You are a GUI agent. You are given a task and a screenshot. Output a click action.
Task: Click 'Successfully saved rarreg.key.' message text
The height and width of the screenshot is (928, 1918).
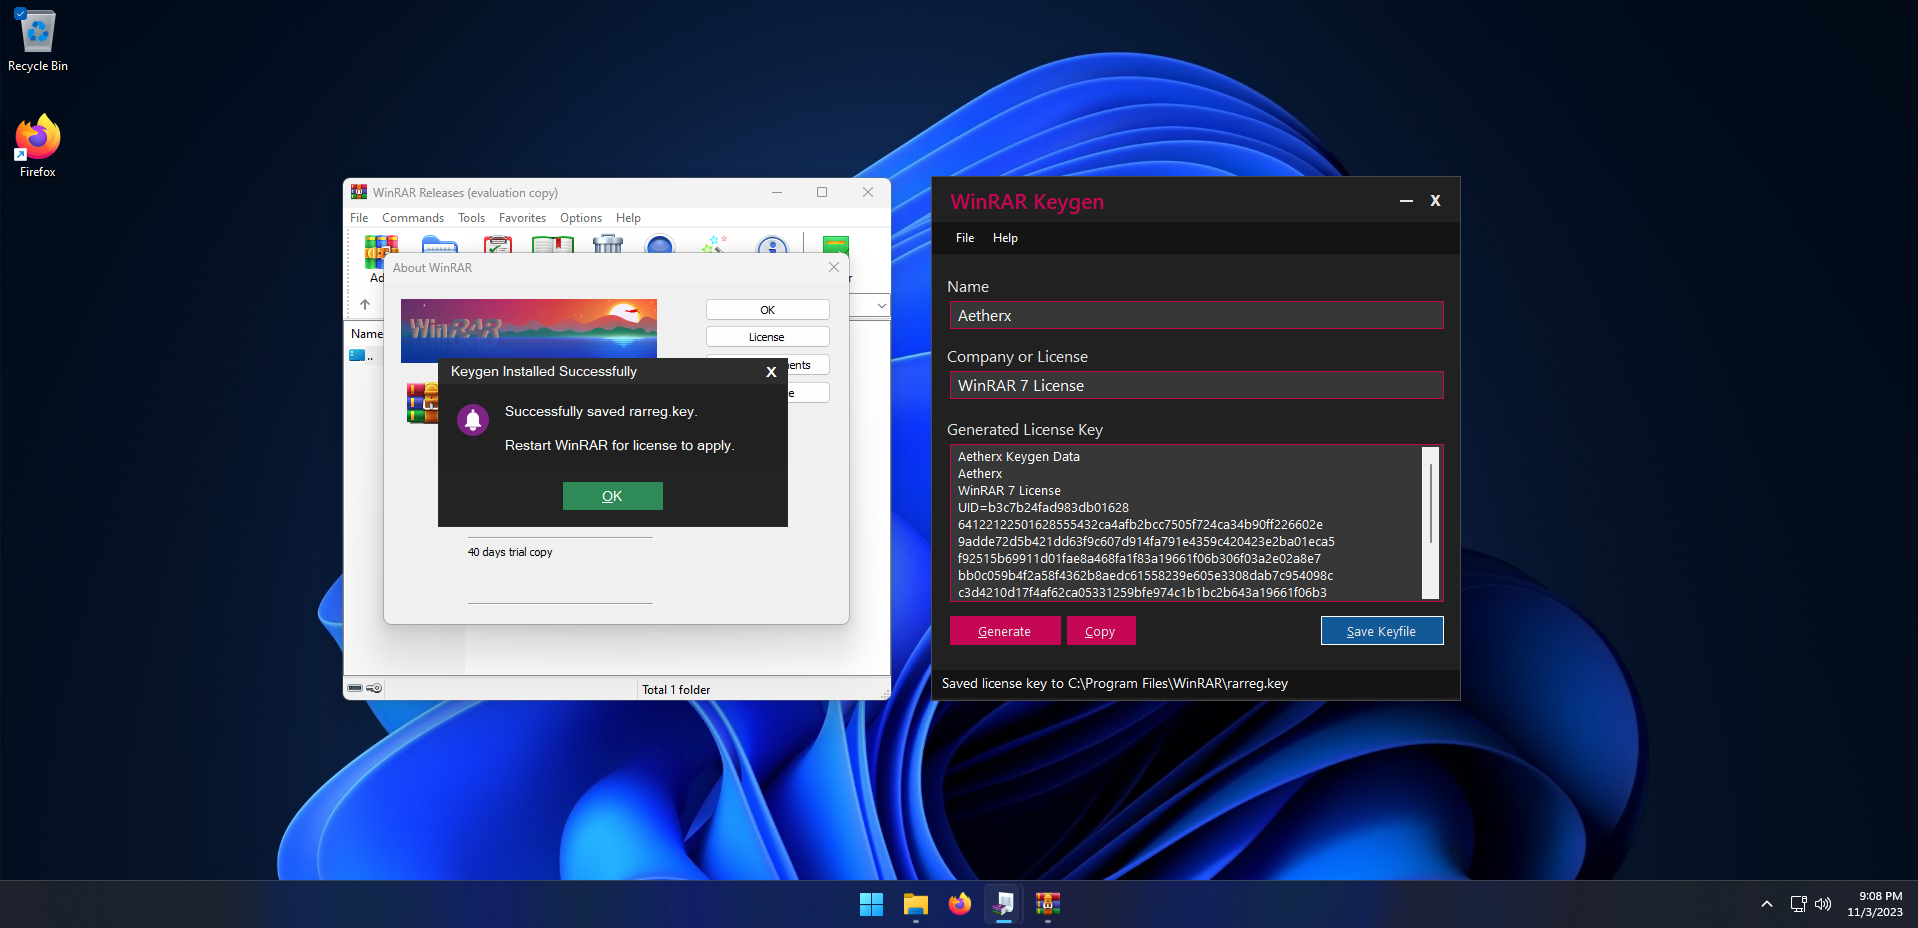click(x=601, y=412)
